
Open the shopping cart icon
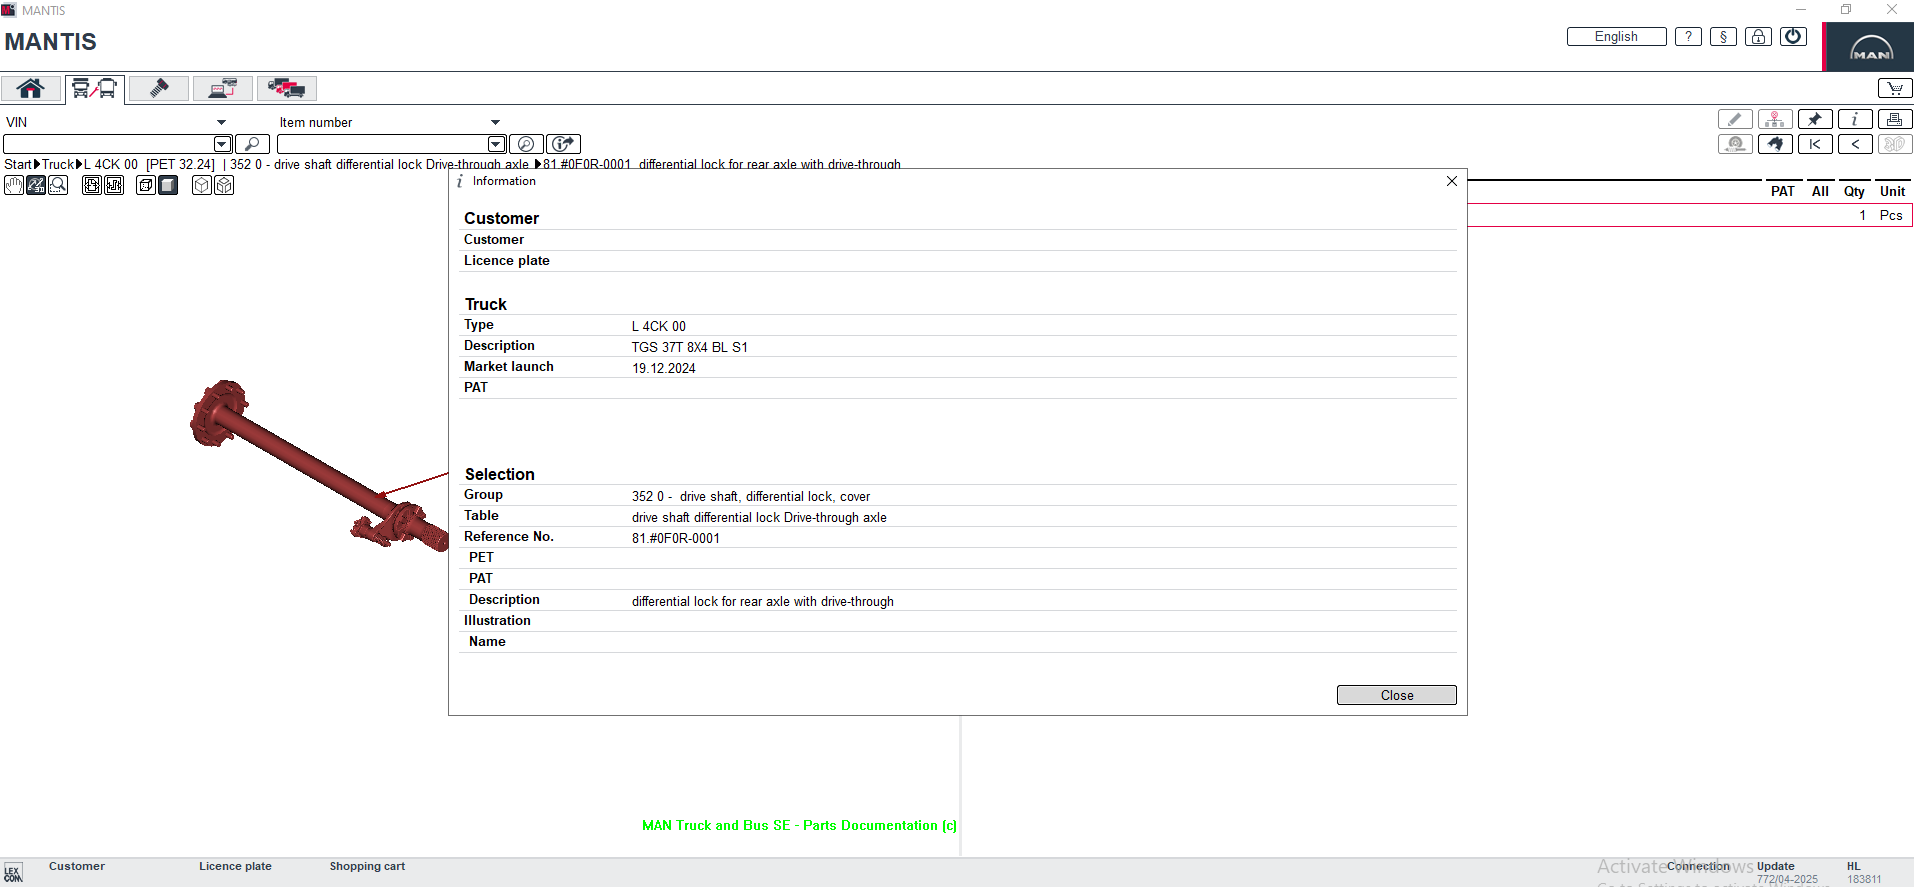pyautogui.click(x=1895, y=88)
